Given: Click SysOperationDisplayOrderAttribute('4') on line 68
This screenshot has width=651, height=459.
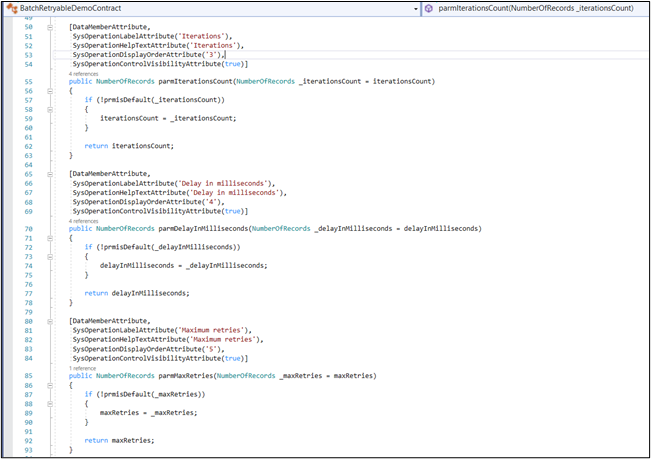Looking at the screenshot, I should (x=147, y=202).
